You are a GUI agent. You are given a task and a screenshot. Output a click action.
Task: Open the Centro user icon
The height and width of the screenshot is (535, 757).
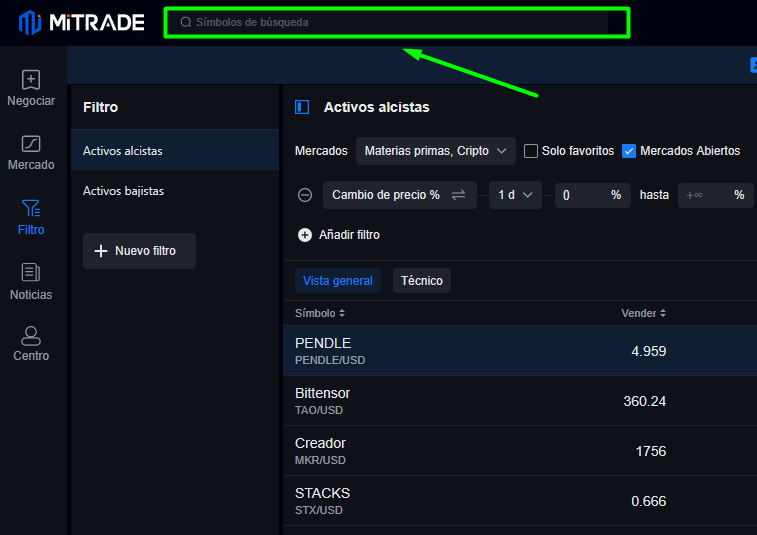(31, 336)
